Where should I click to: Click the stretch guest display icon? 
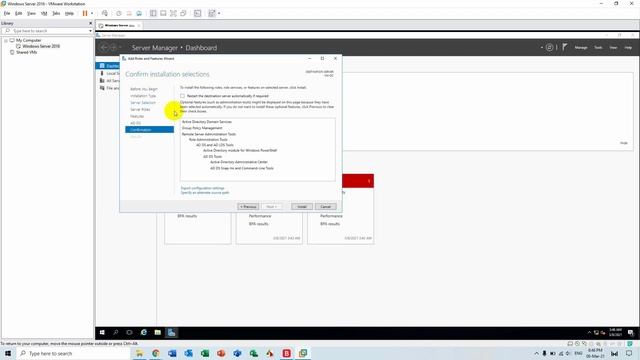(212, 13)
